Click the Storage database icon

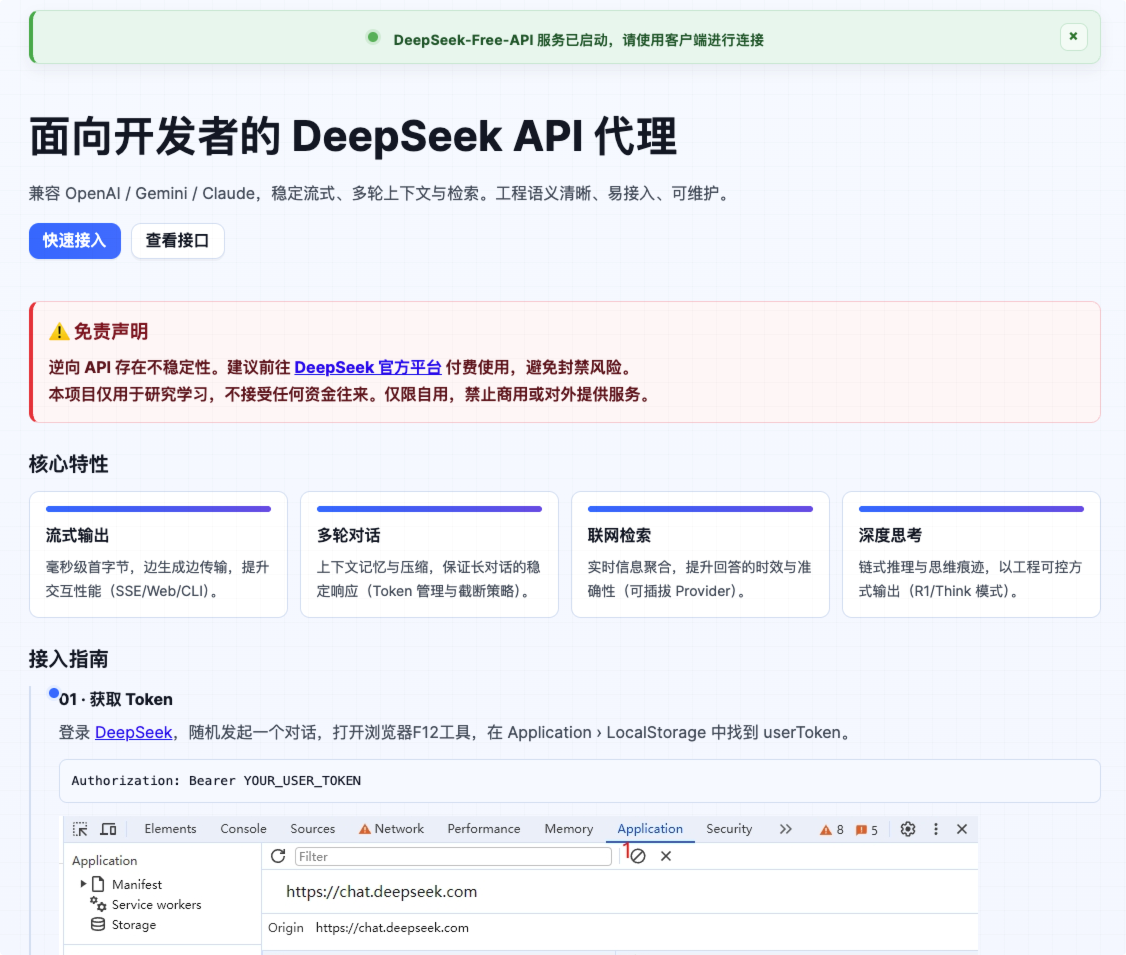[x=98, y=924]
